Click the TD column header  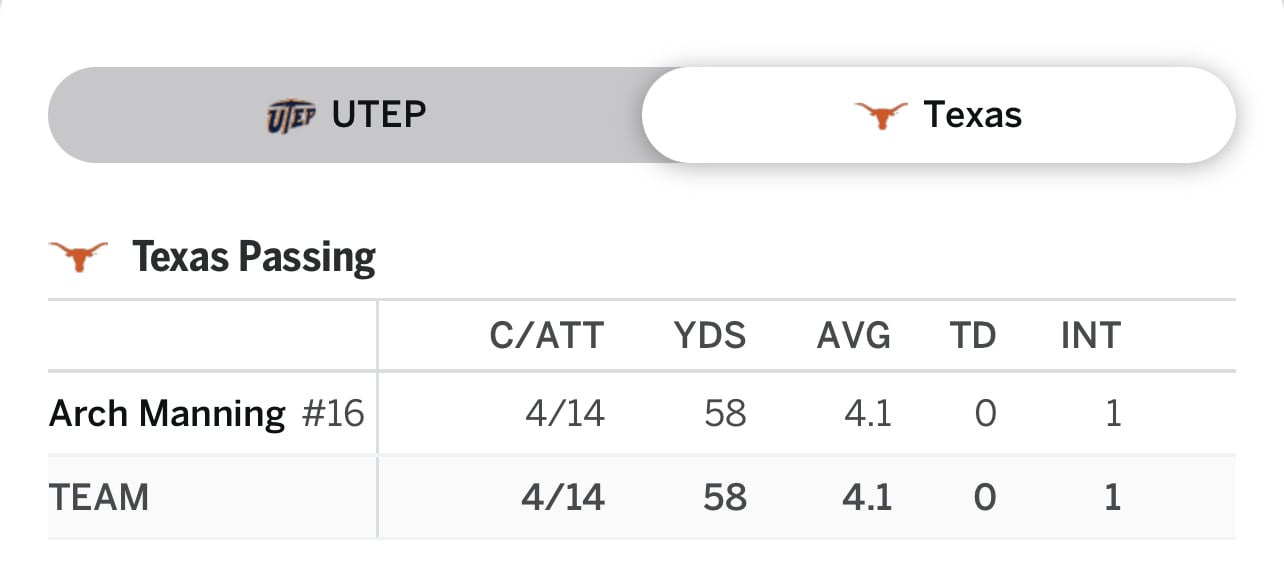(x=972, y=336)
